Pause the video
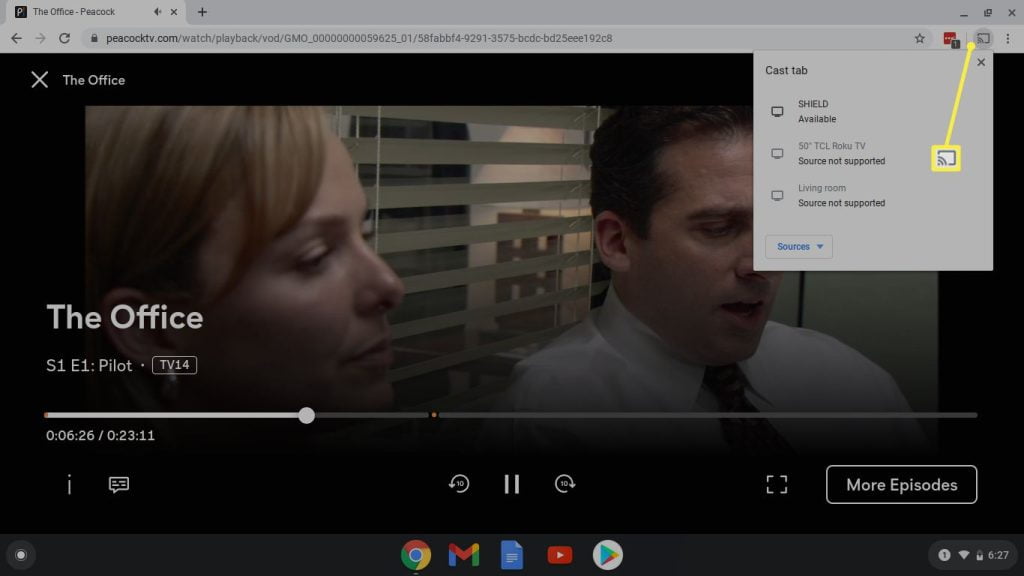 click(512, 484)
